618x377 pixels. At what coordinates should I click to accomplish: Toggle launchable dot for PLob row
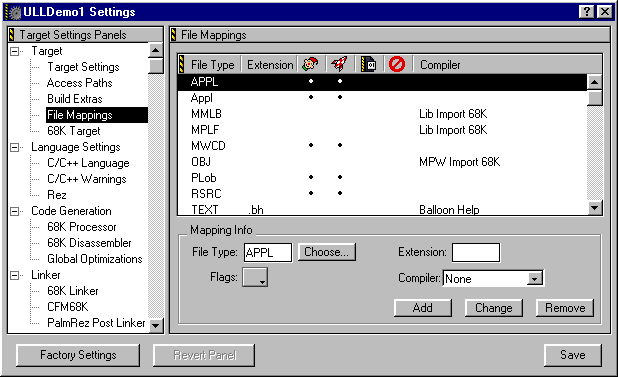point(340,177)
